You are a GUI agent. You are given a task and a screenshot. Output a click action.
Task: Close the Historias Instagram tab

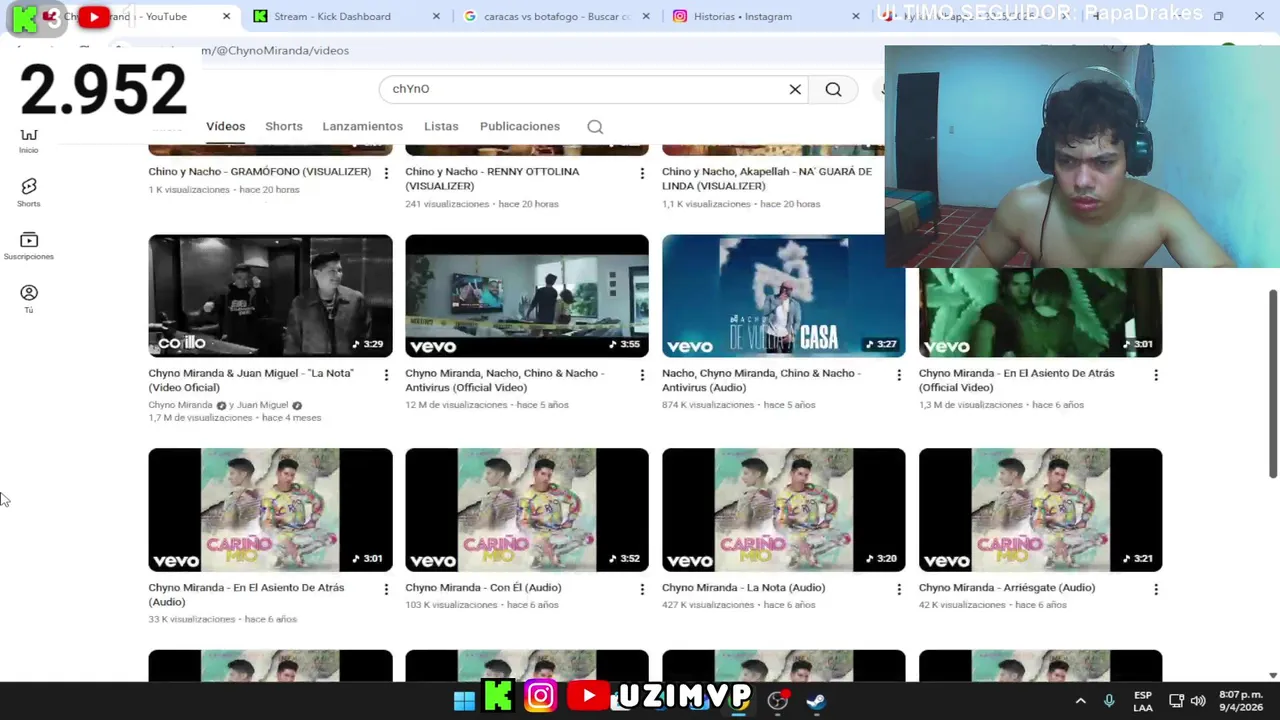855,16
